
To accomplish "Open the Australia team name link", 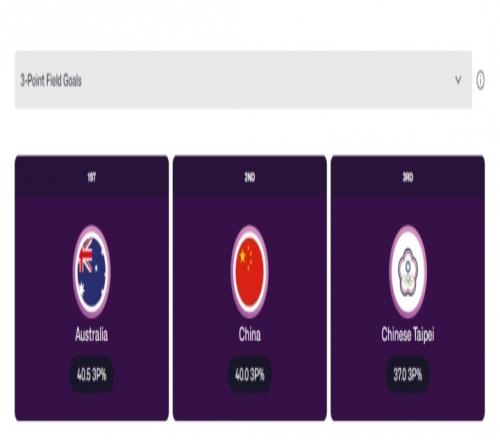I will [92, 334].
